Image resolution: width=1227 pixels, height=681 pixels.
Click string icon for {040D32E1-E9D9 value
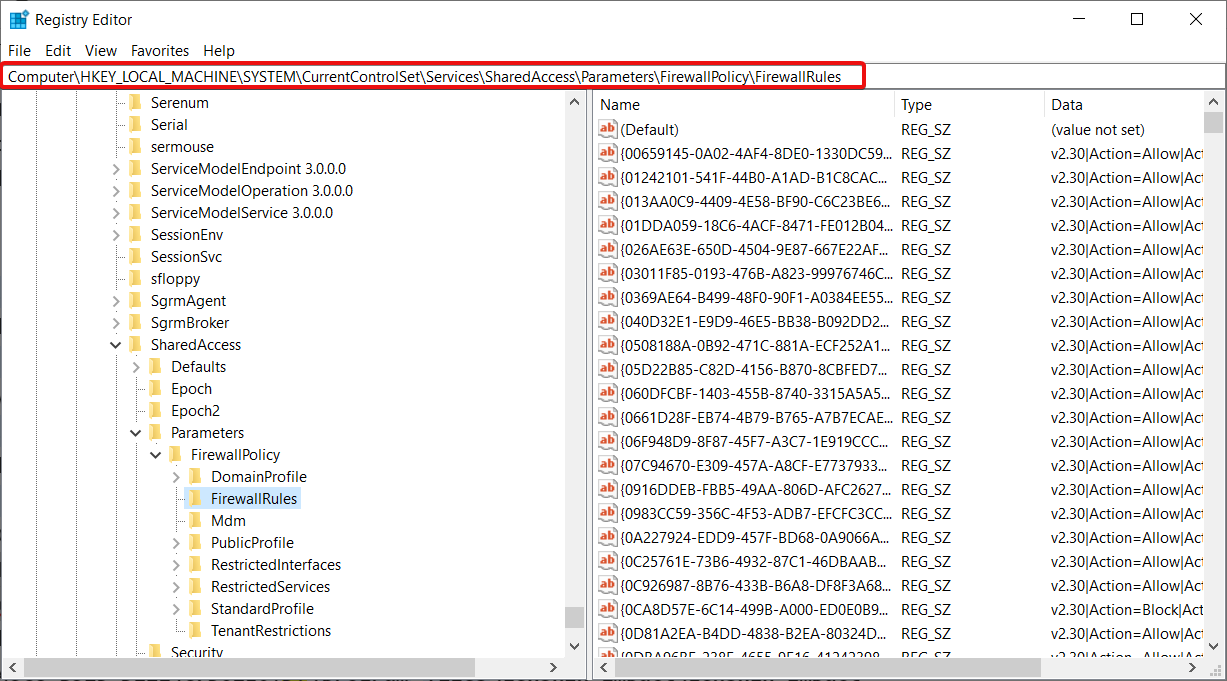[608, 321]
